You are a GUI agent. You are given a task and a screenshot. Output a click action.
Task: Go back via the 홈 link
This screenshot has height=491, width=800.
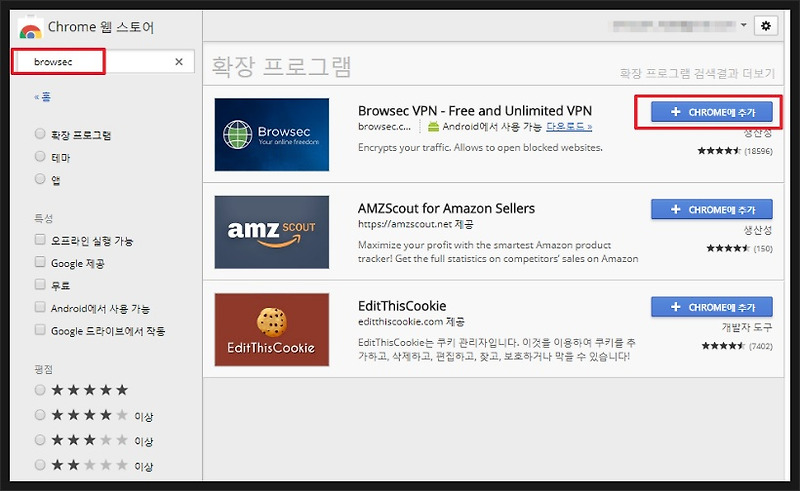[x=43, y=97]
